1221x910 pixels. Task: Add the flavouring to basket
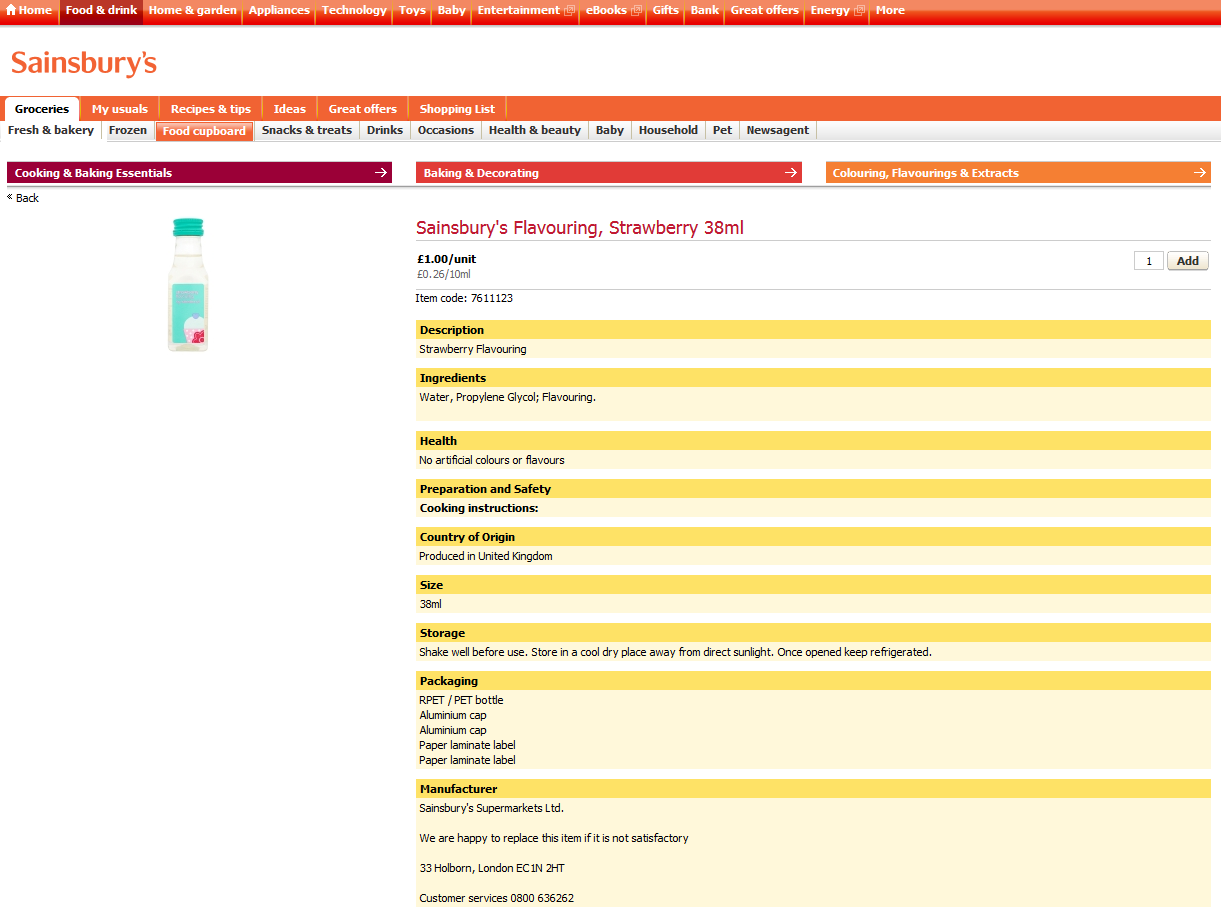(1188, 261)
